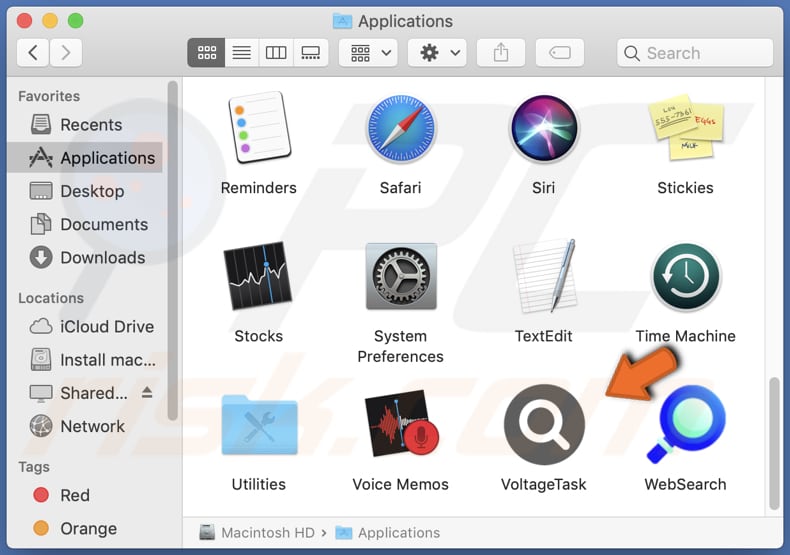Click the Applications folder icon in title bar

point(343,21)
